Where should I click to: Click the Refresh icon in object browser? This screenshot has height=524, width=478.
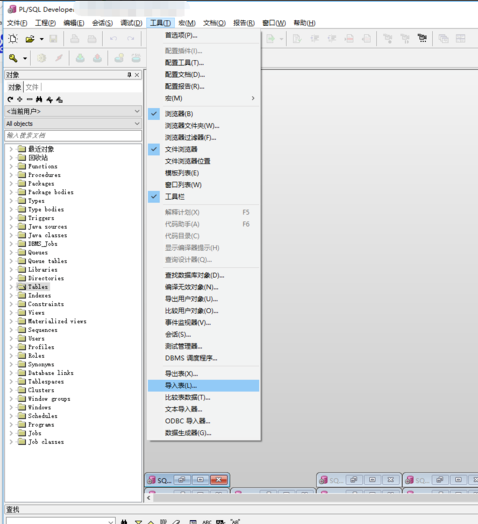coord(10,99)
